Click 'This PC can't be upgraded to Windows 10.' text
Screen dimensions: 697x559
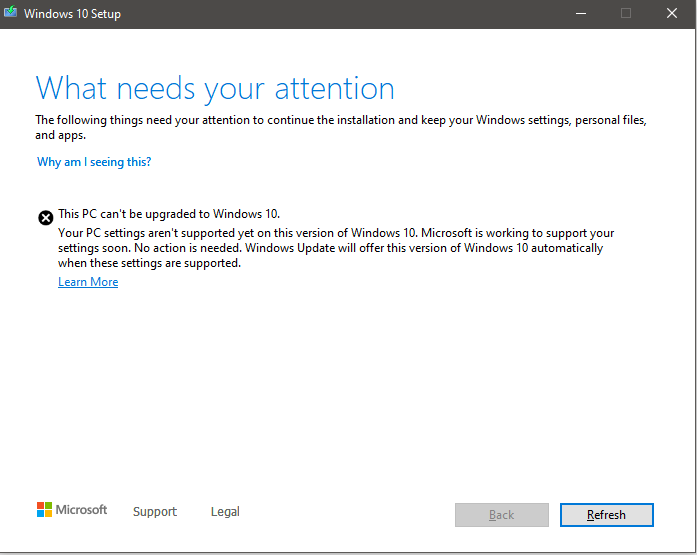click(169, 214)
